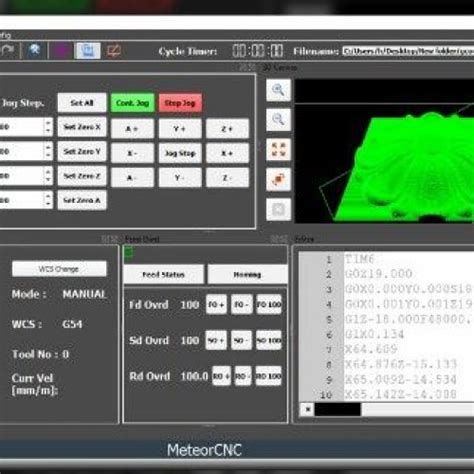Select G-code line 6 G1X0.134
The image size is (474, 474).
tap(374, 334)
